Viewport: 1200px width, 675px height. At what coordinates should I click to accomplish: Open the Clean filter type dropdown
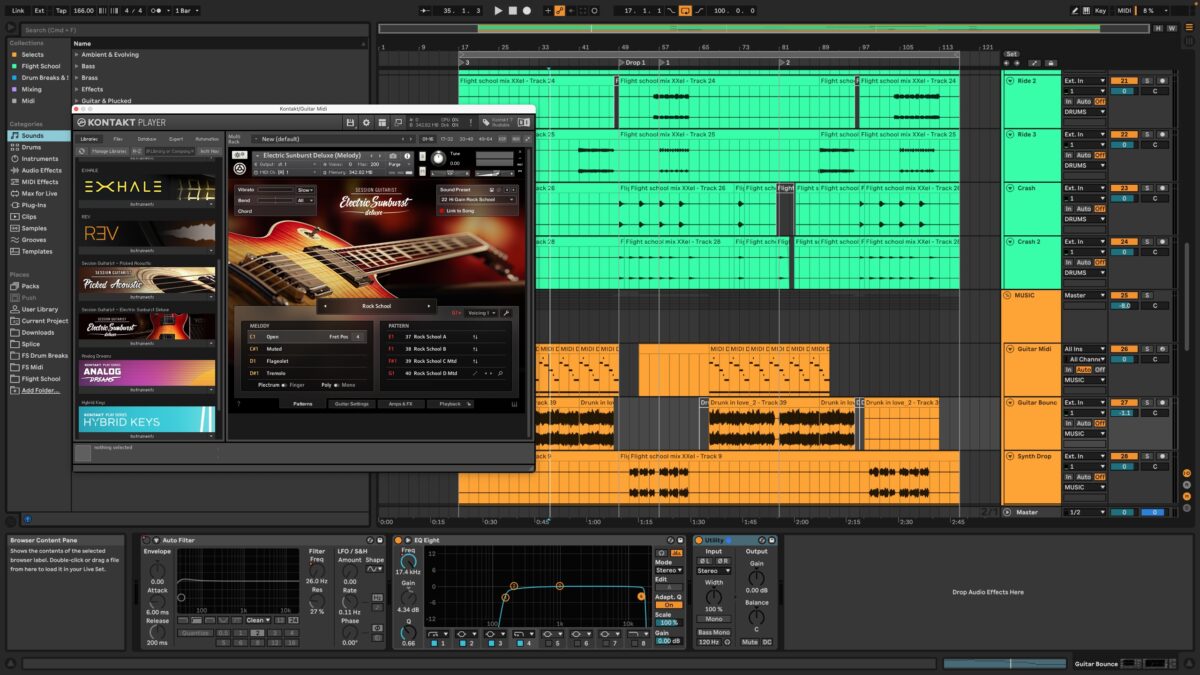click(258, 620)
